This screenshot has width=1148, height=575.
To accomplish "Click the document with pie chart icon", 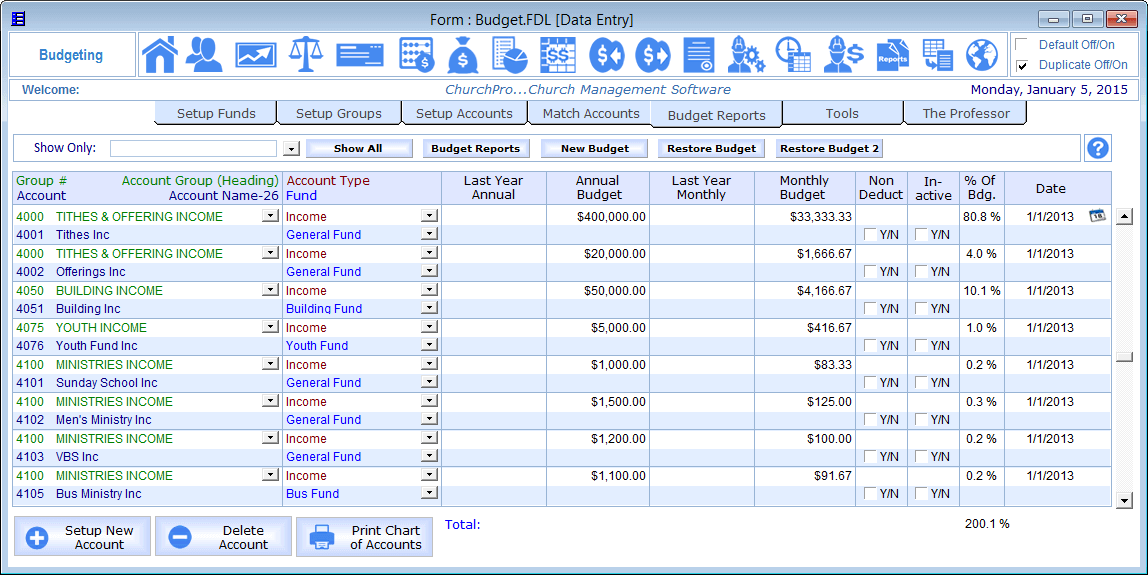I will 510,55.
